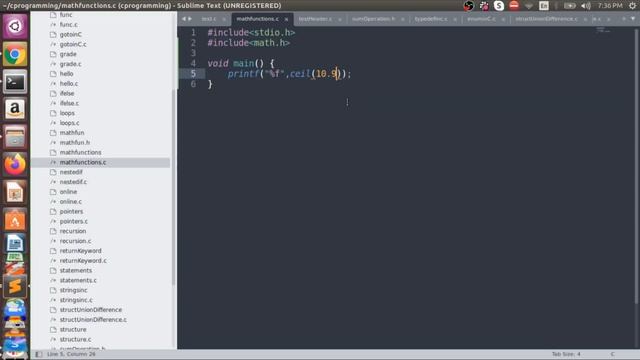Open LibreOffice Writer from the dock
This screenshot has width=640, height=360.
pyautogui.click(x=15, y=243)
